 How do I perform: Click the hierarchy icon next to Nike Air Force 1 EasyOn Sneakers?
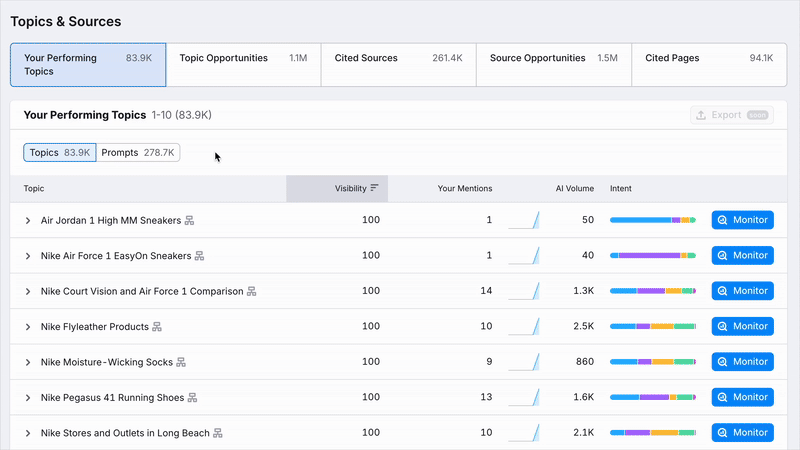199,256
